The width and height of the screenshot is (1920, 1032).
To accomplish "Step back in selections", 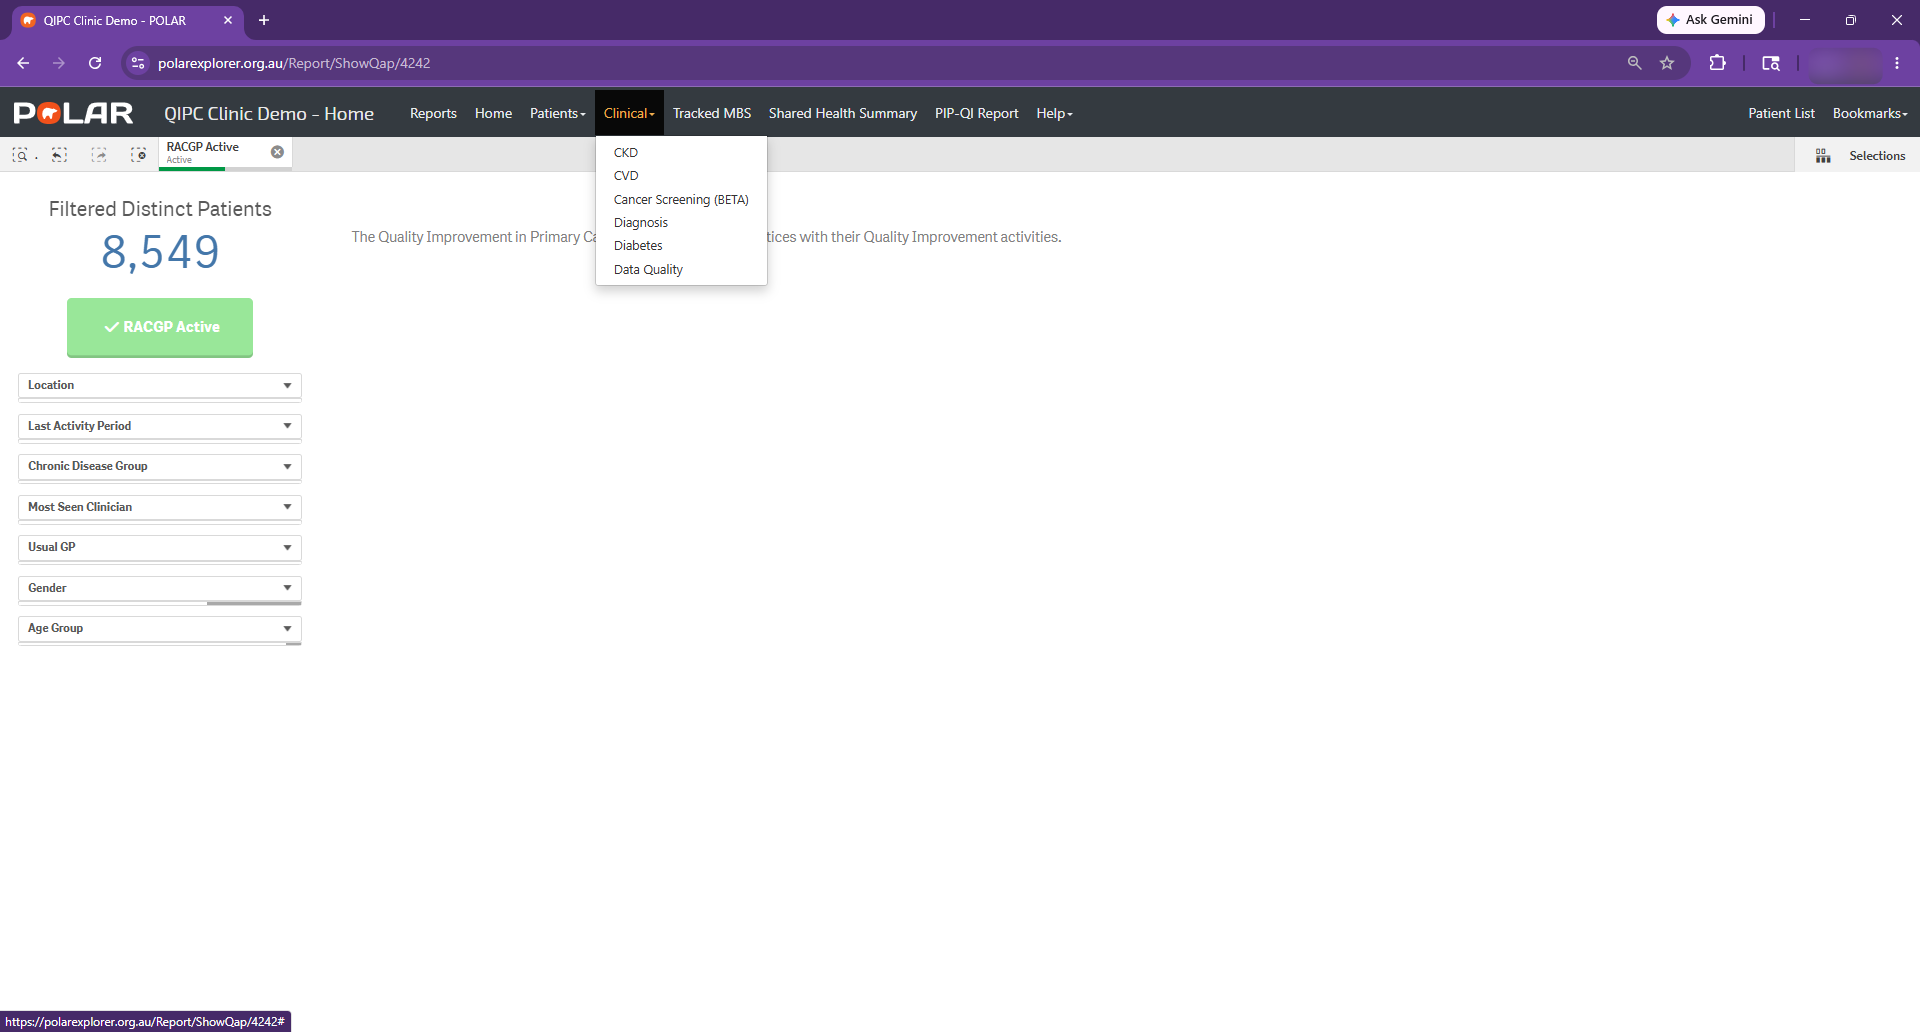I will (x=60, y=155).
